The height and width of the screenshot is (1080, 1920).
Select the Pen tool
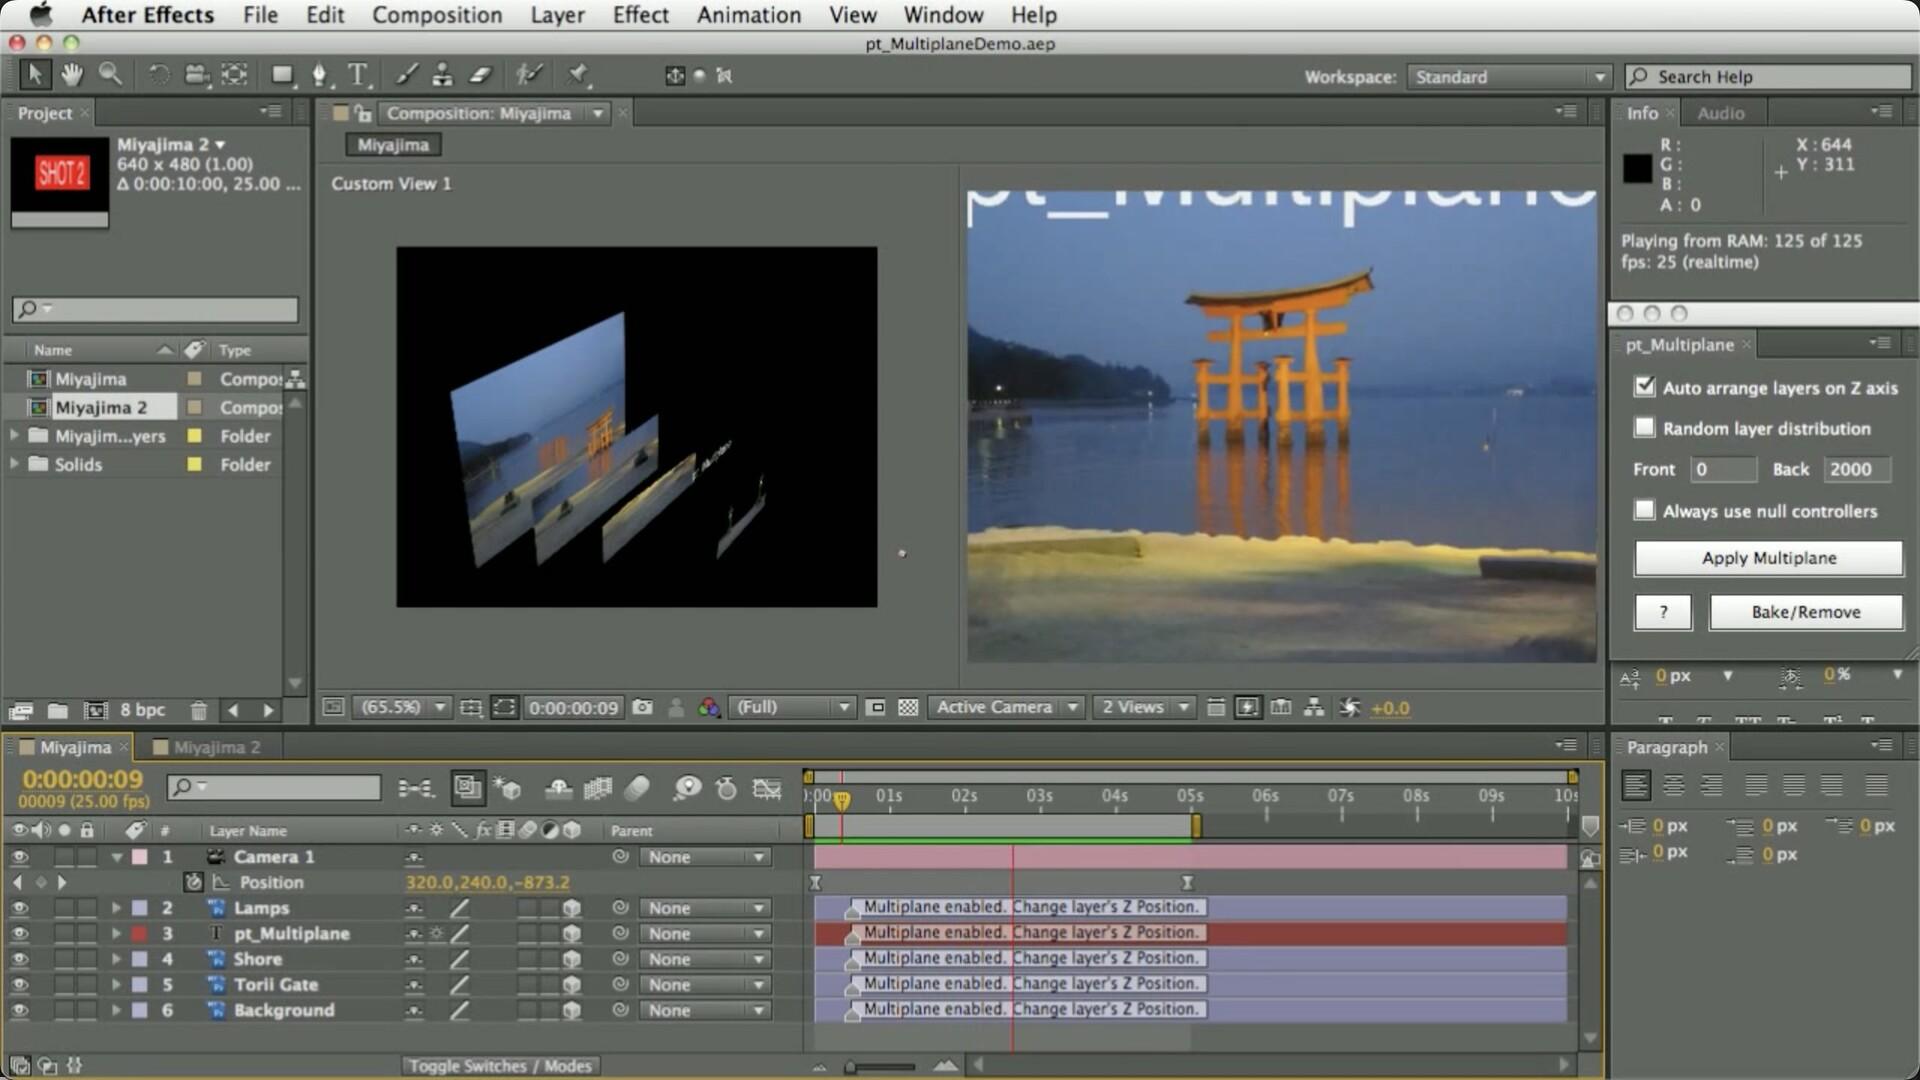tap(319, 75)
